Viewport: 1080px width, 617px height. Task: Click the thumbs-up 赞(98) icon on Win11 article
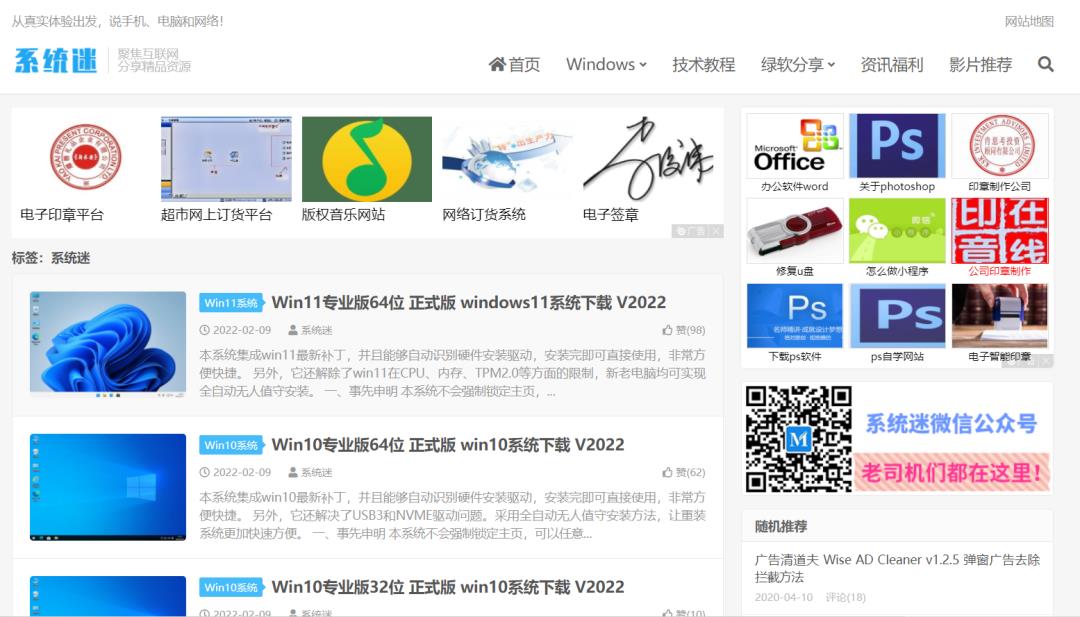click(x=668, y=330)
